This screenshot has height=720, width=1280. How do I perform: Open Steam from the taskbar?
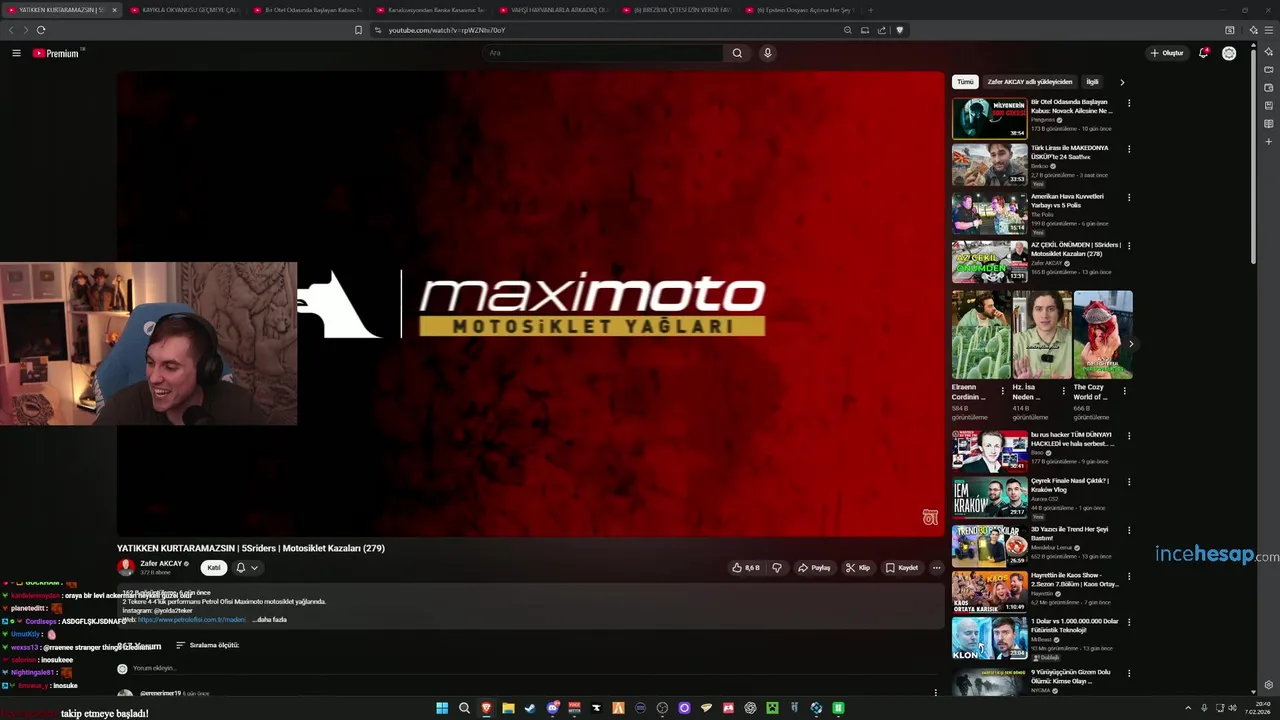point(530,708)
